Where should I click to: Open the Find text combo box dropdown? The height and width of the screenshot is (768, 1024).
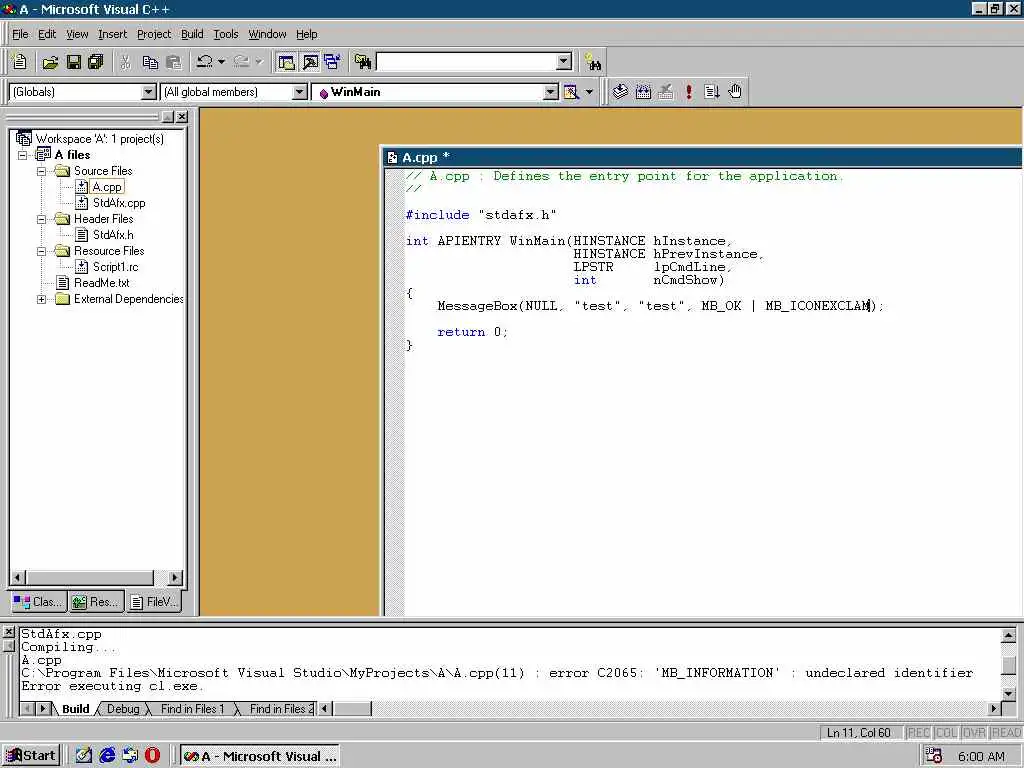[x=564, y=62]
